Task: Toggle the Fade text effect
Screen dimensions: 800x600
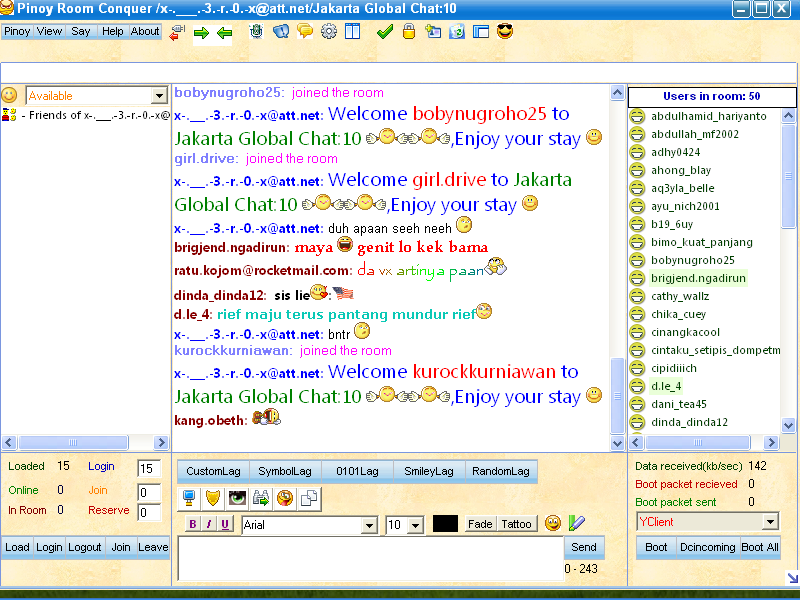Action: click(480, 524)
